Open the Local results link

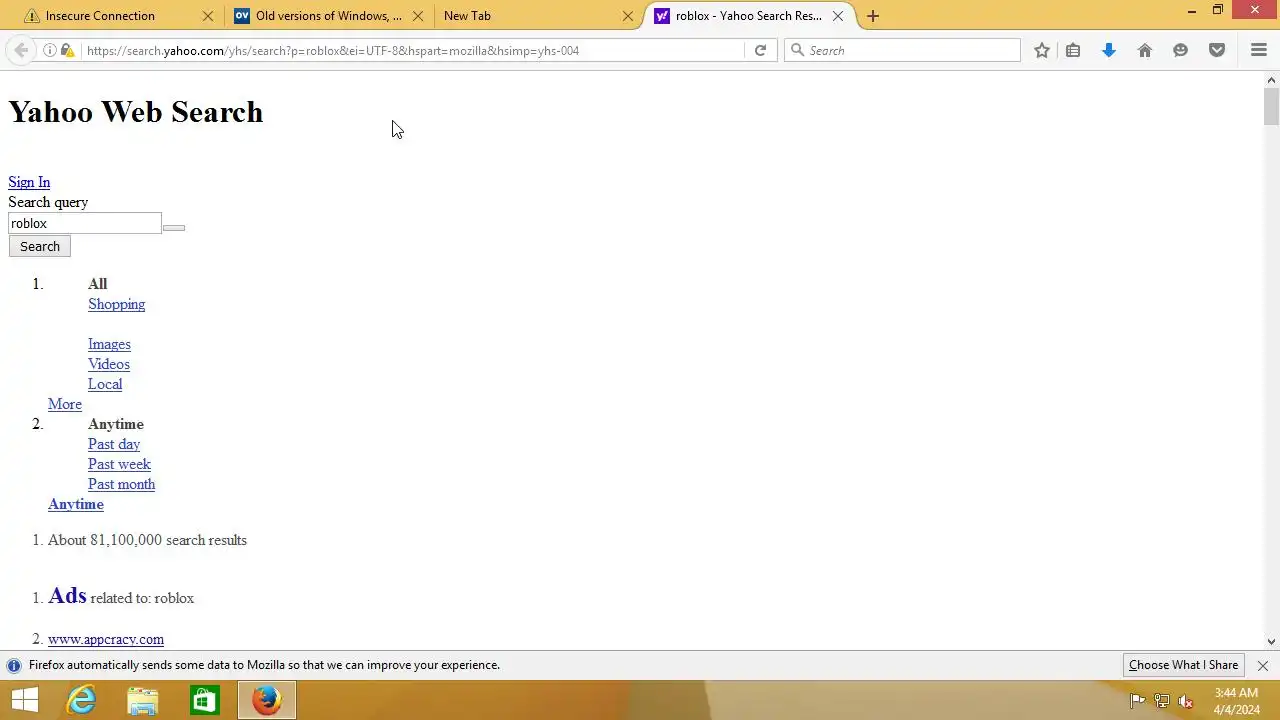pyautogui.click(x=105, y=384)
